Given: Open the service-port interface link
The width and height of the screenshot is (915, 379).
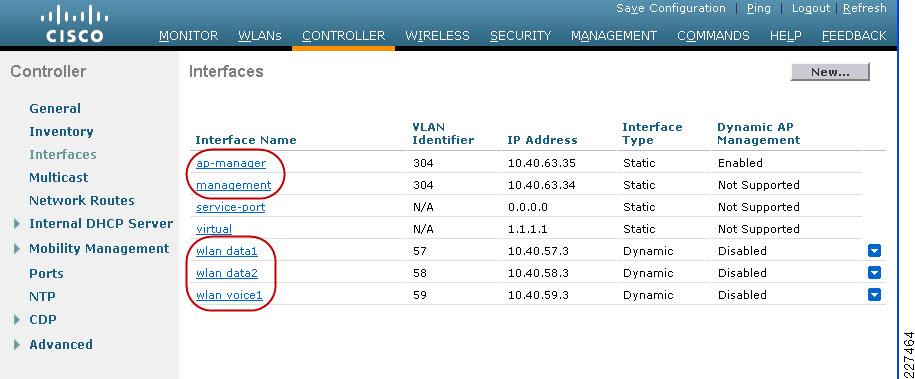Looking at the screenshot, I should 231,207.
